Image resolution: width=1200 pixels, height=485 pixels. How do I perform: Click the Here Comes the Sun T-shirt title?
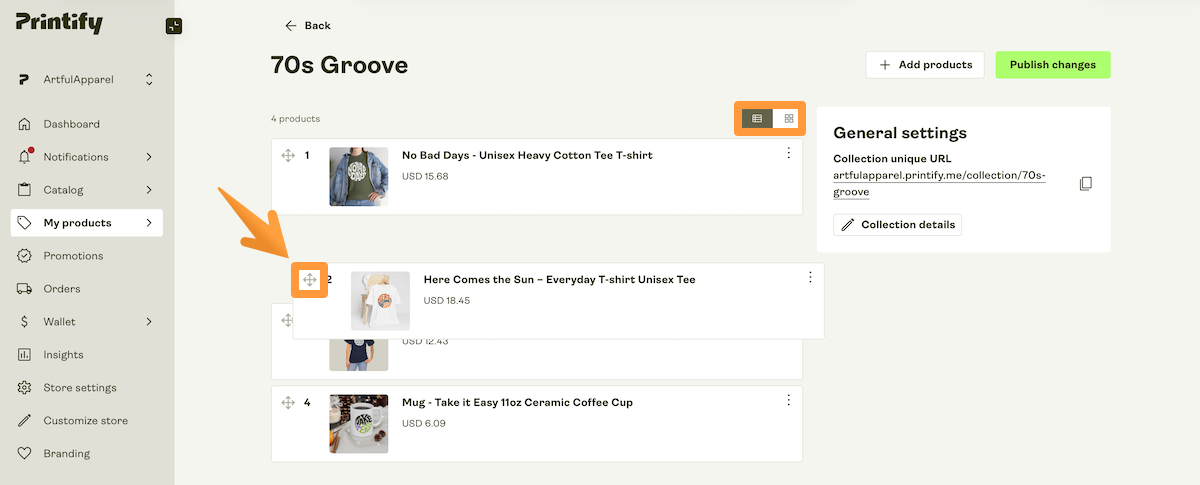559,280
